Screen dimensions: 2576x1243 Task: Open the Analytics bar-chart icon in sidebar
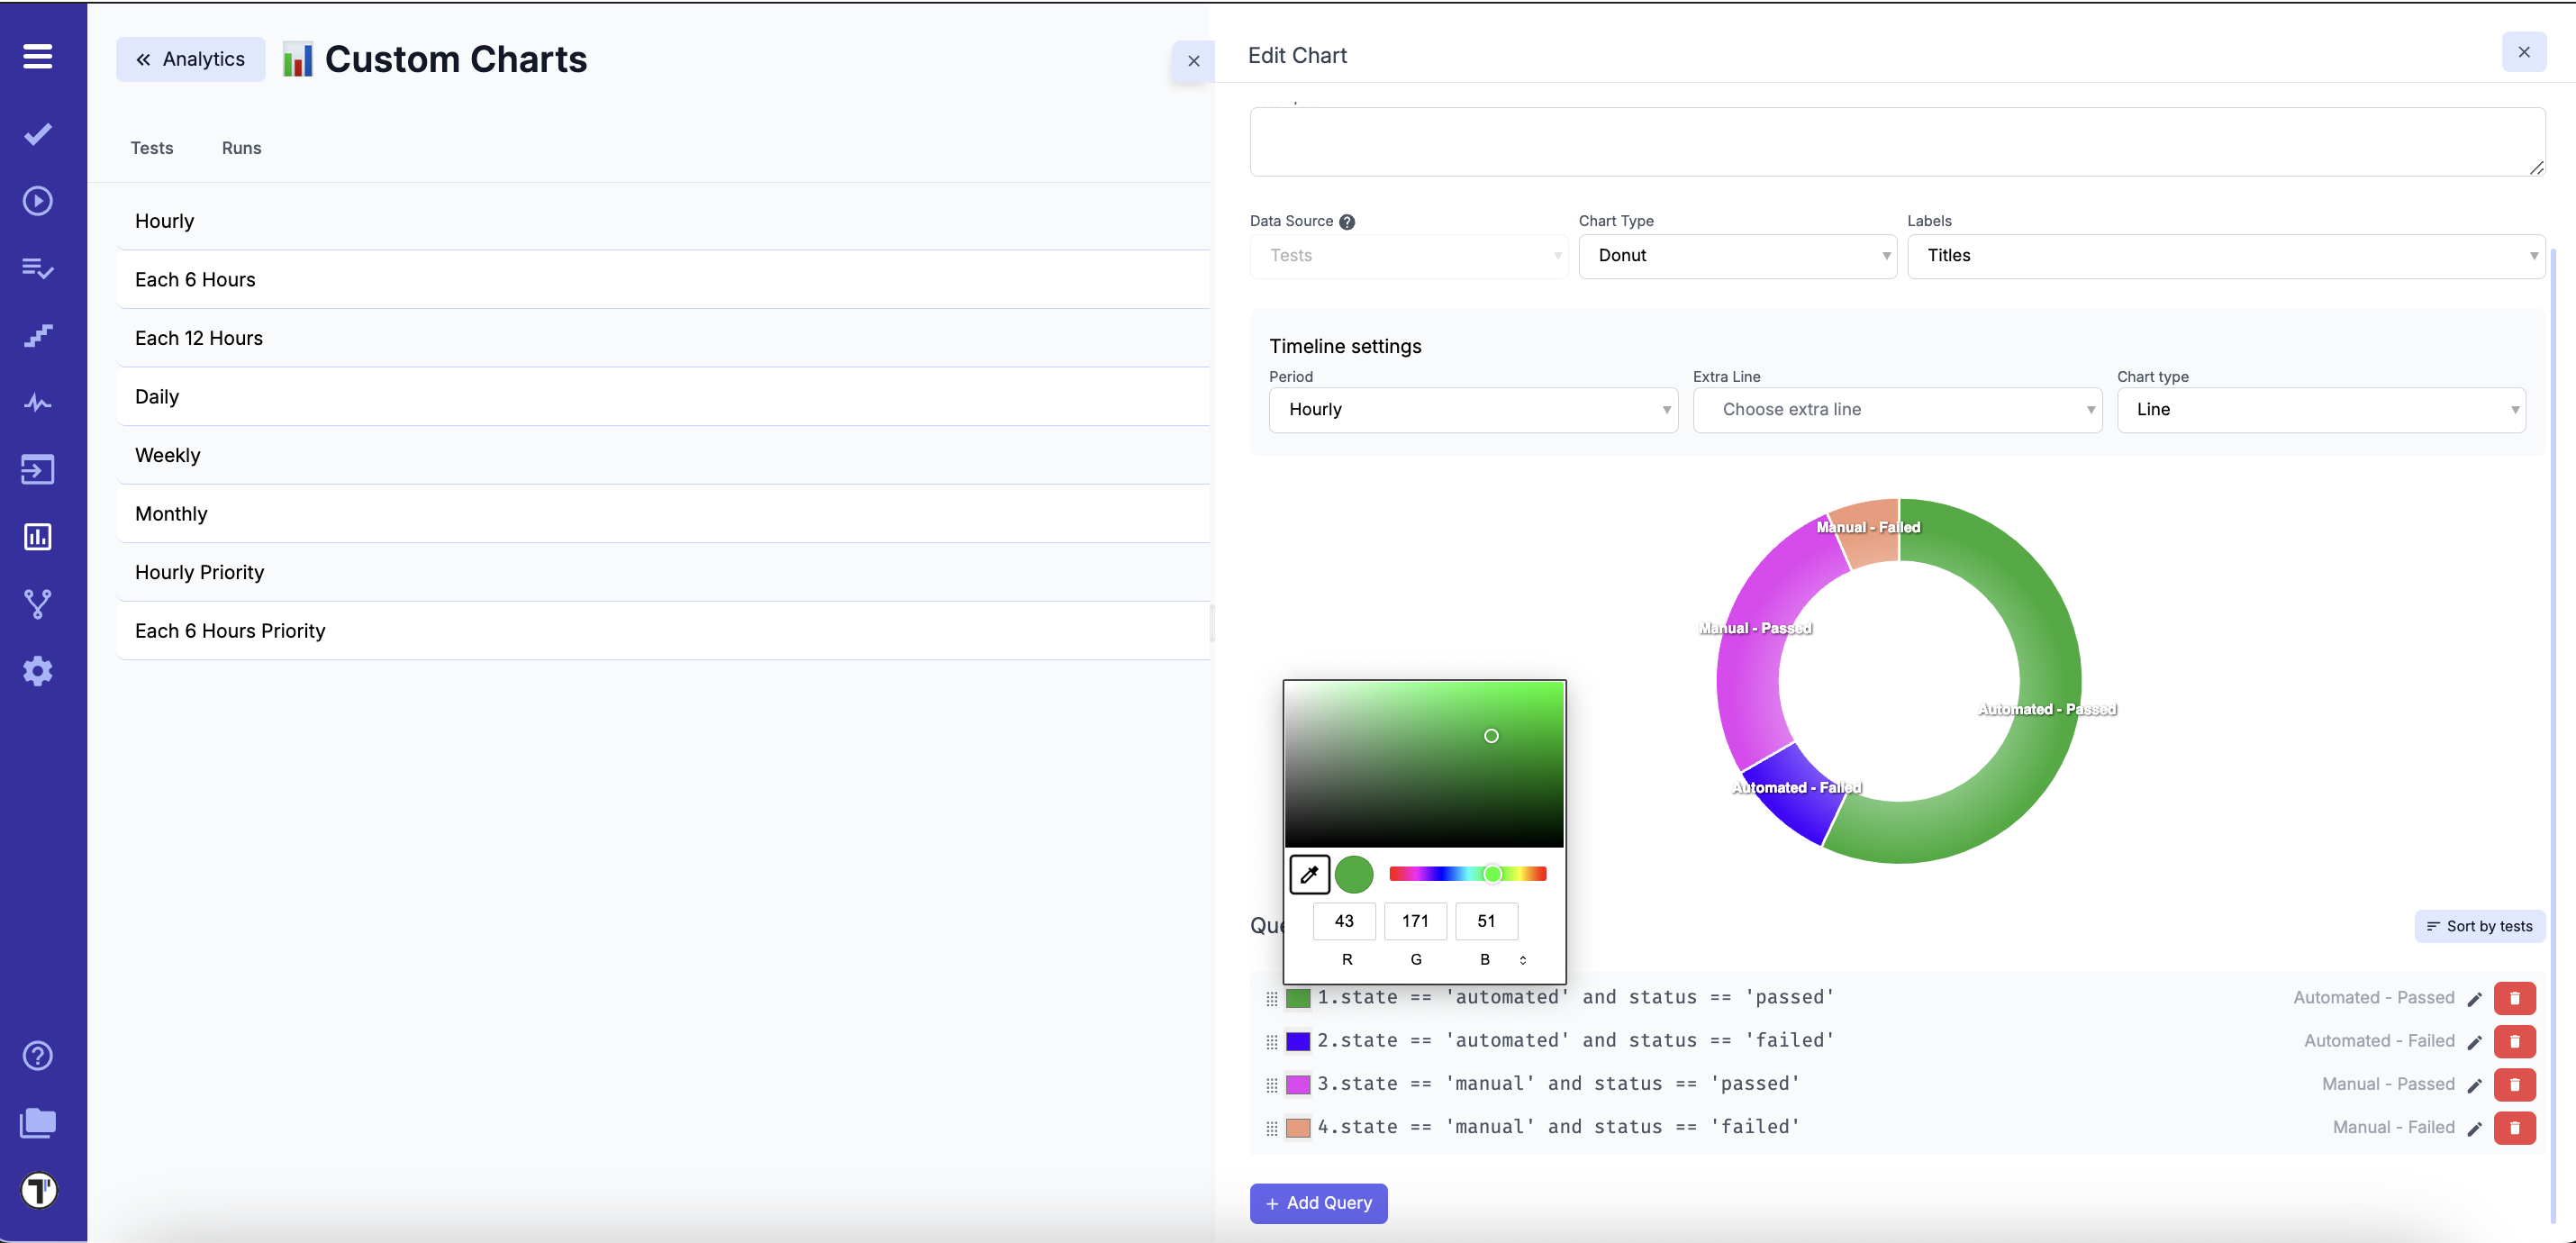click(x=37, y=536)
